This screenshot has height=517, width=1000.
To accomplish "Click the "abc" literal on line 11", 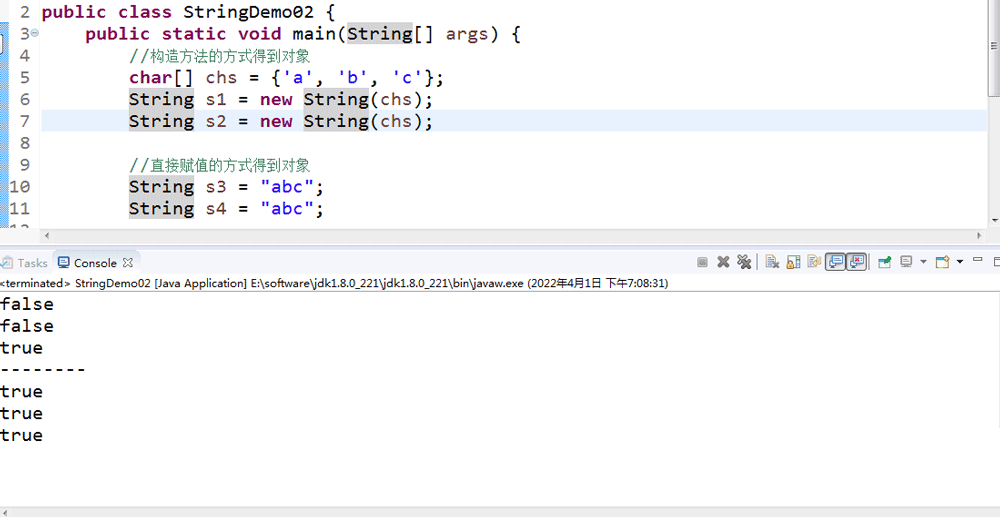I will tap(287, 208).
